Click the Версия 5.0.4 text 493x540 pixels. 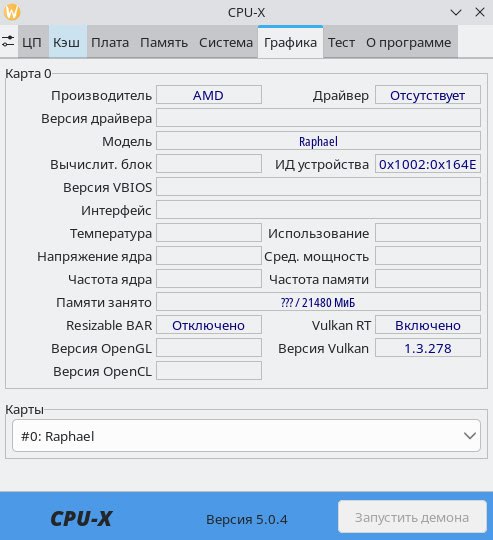coord(246,519)
